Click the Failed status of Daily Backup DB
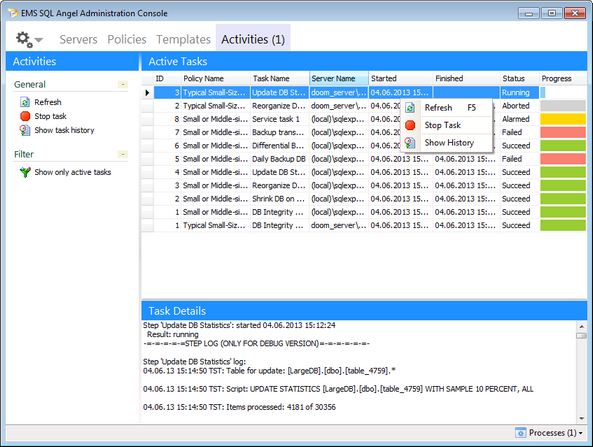Image resolution: width=593 pixels, height=447 pixels. pos(520,159)
